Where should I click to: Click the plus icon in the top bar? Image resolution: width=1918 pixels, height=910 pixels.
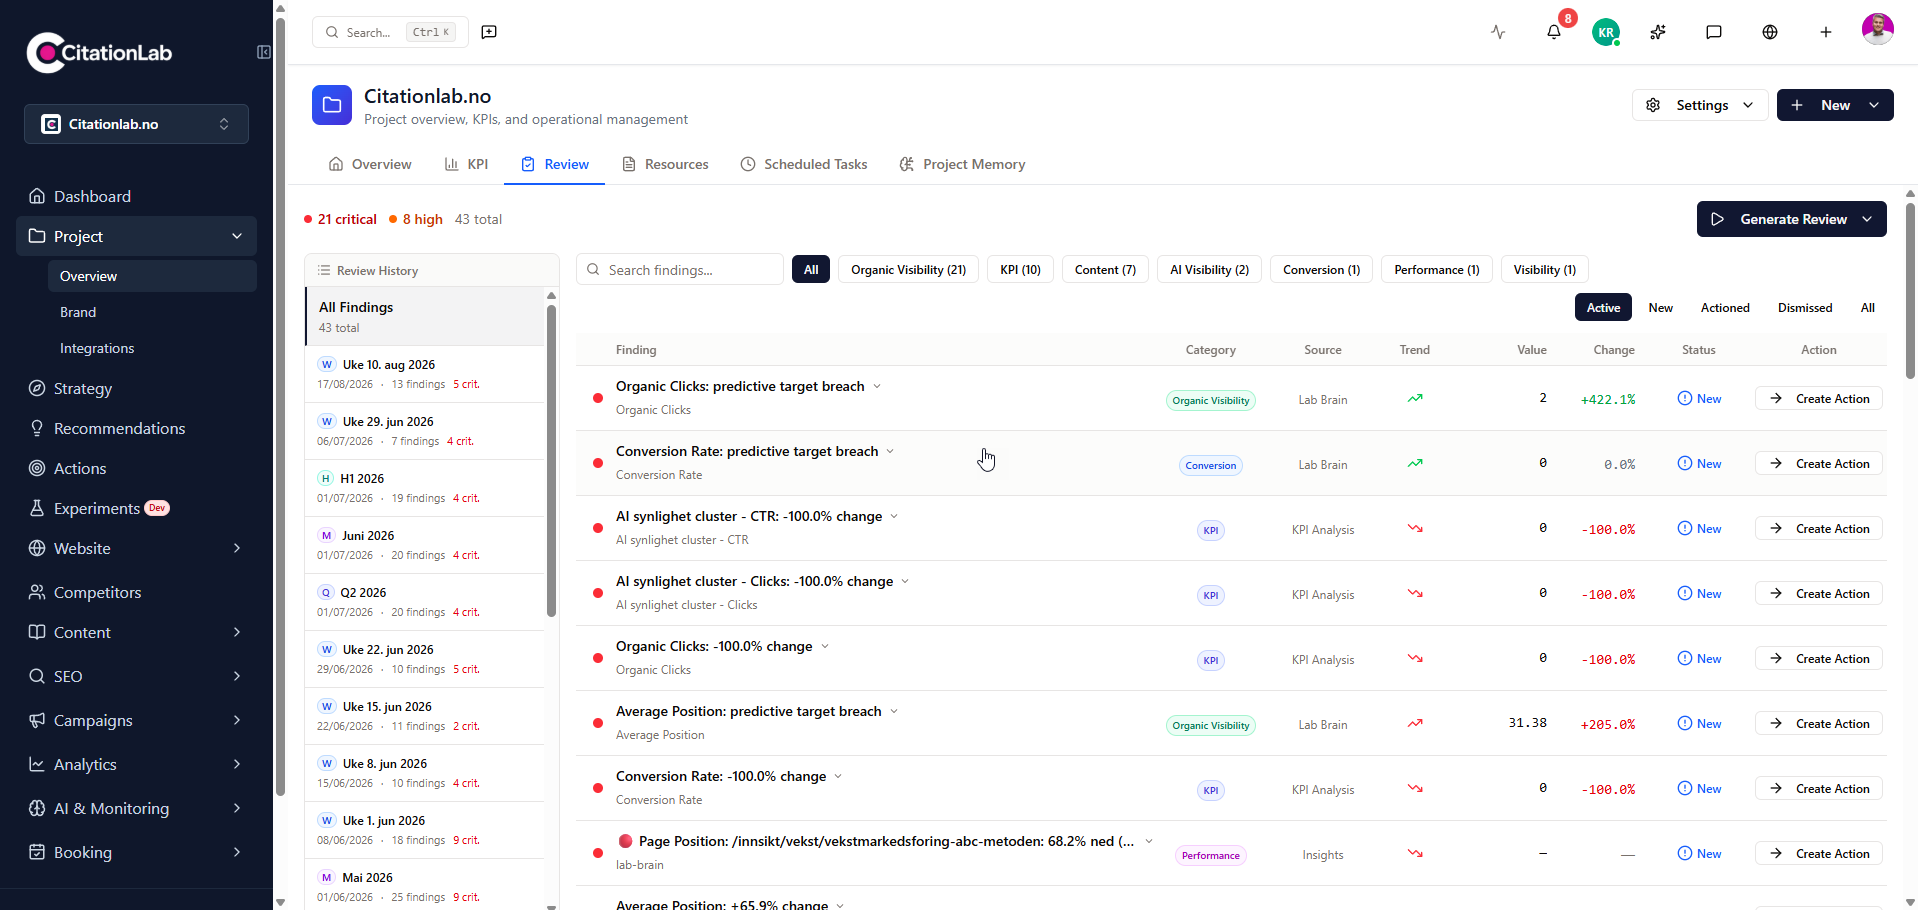tap(1826, 32)
